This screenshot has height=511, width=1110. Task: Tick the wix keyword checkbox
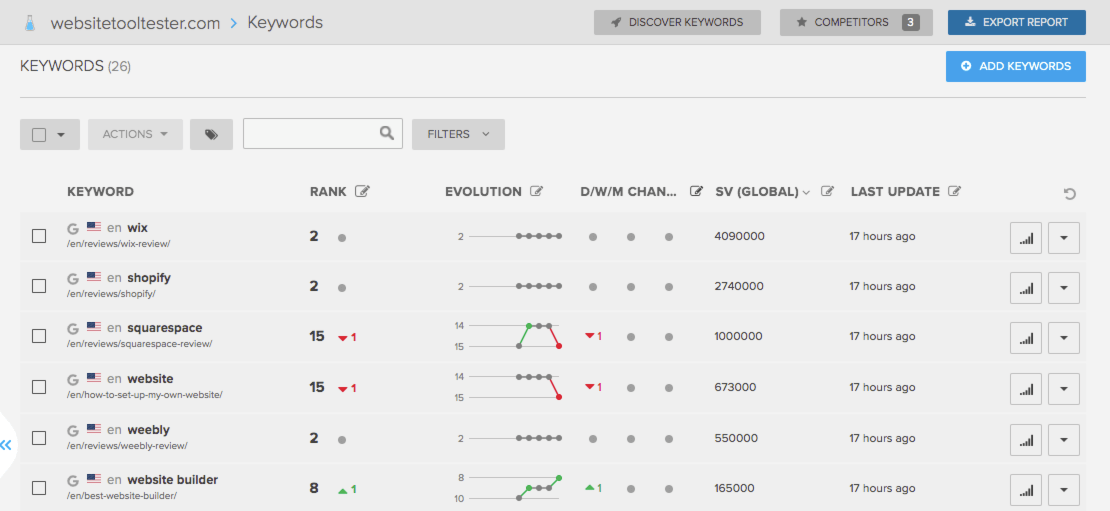click(x=39, y=236)
